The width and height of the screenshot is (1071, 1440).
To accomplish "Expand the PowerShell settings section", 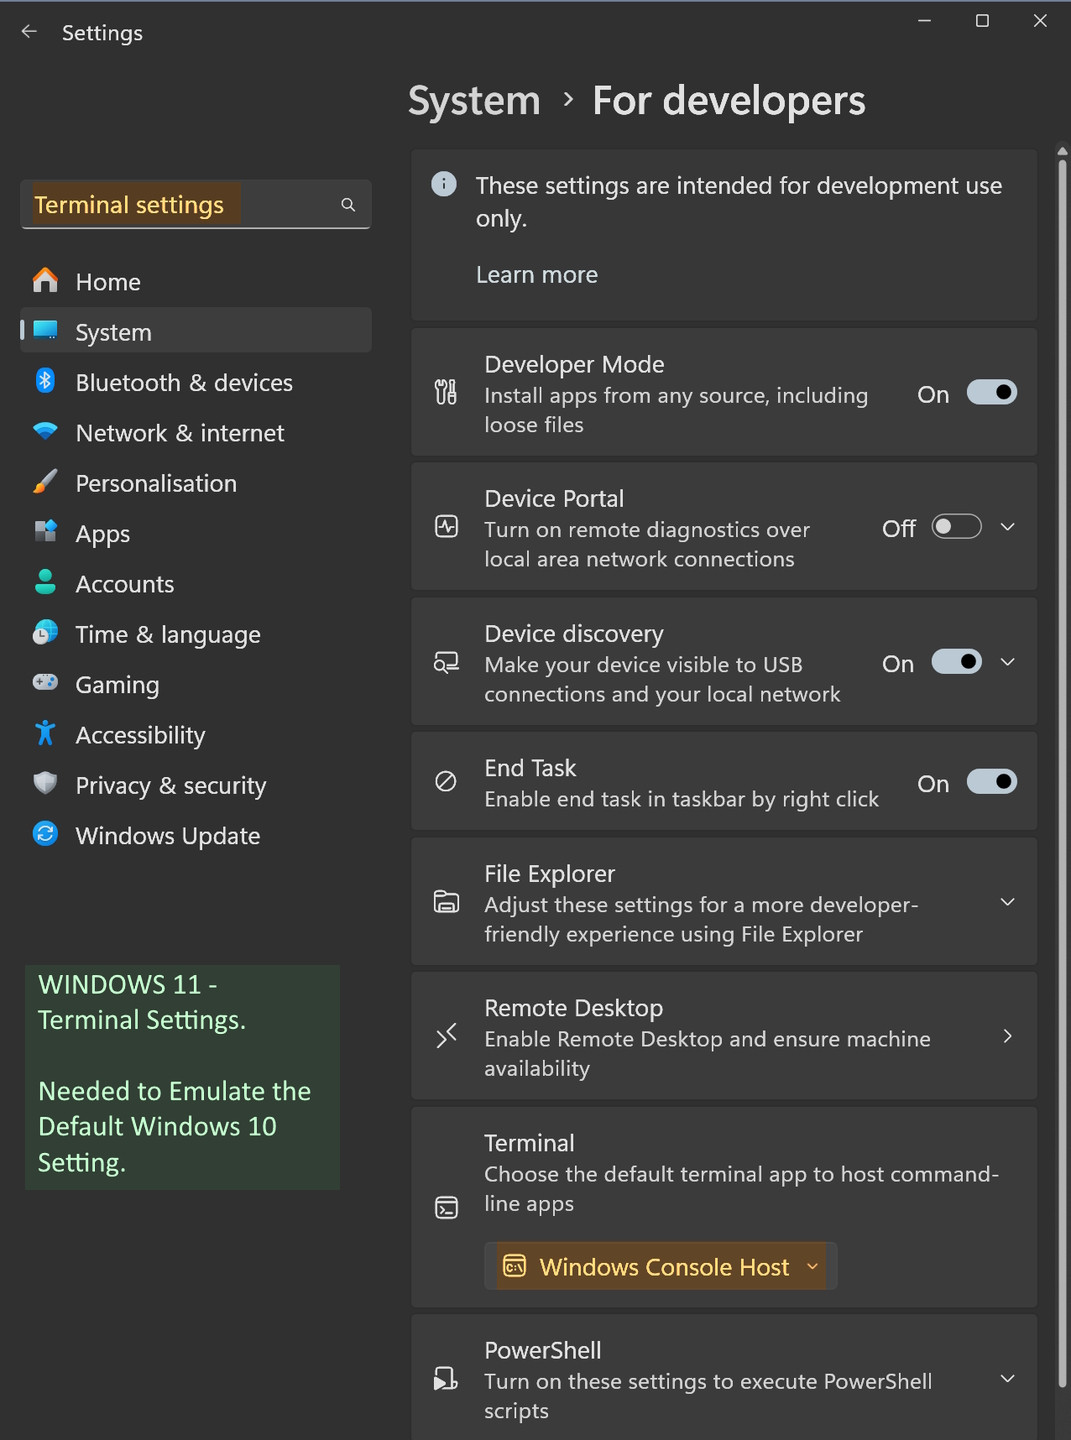I will [x=1007, y=1379].
